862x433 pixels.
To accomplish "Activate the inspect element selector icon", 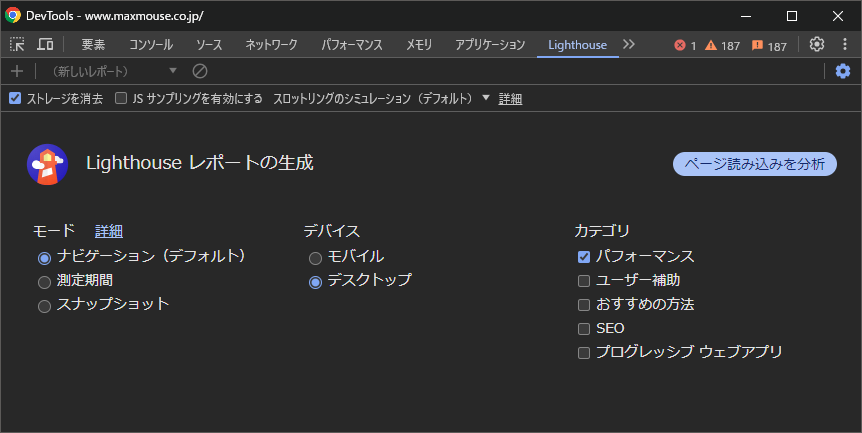I will click(x=17, y=45).
